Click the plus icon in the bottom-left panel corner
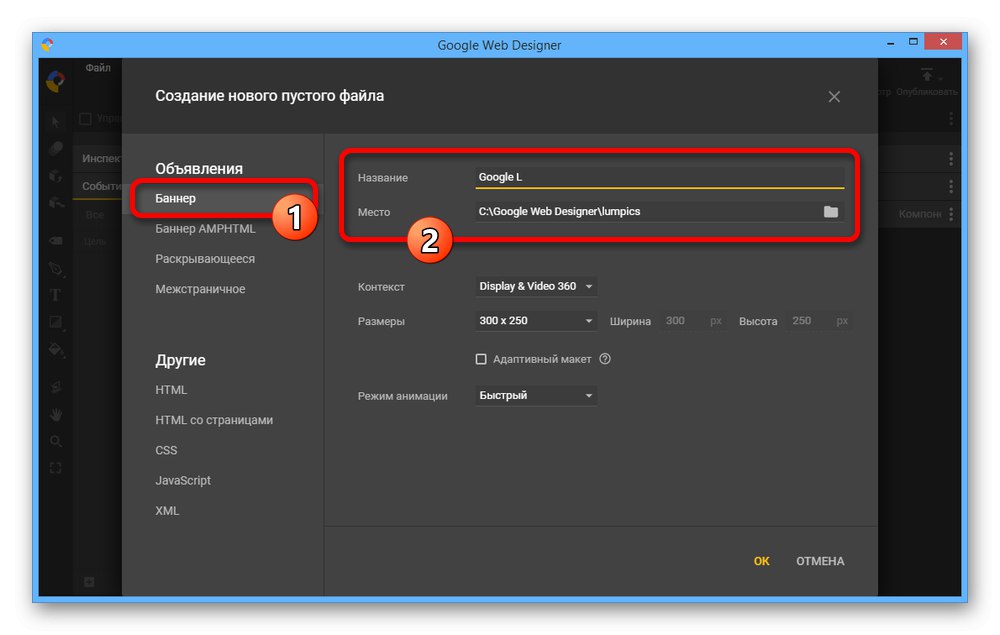This screenshot has width=1000, height=635. pos(89,581)
